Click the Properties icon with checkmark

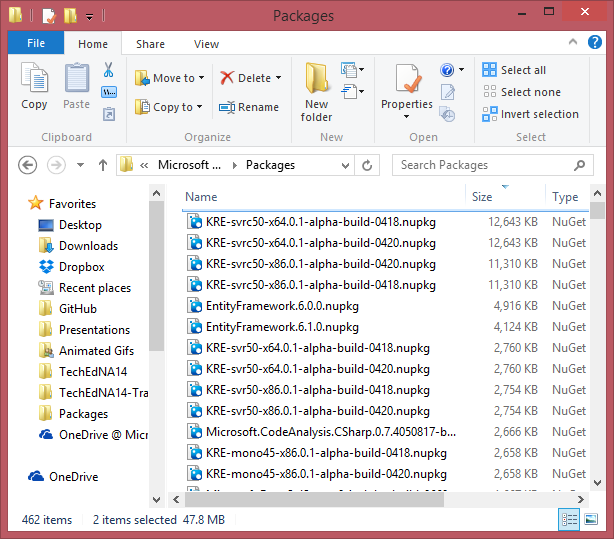(407, 78)
